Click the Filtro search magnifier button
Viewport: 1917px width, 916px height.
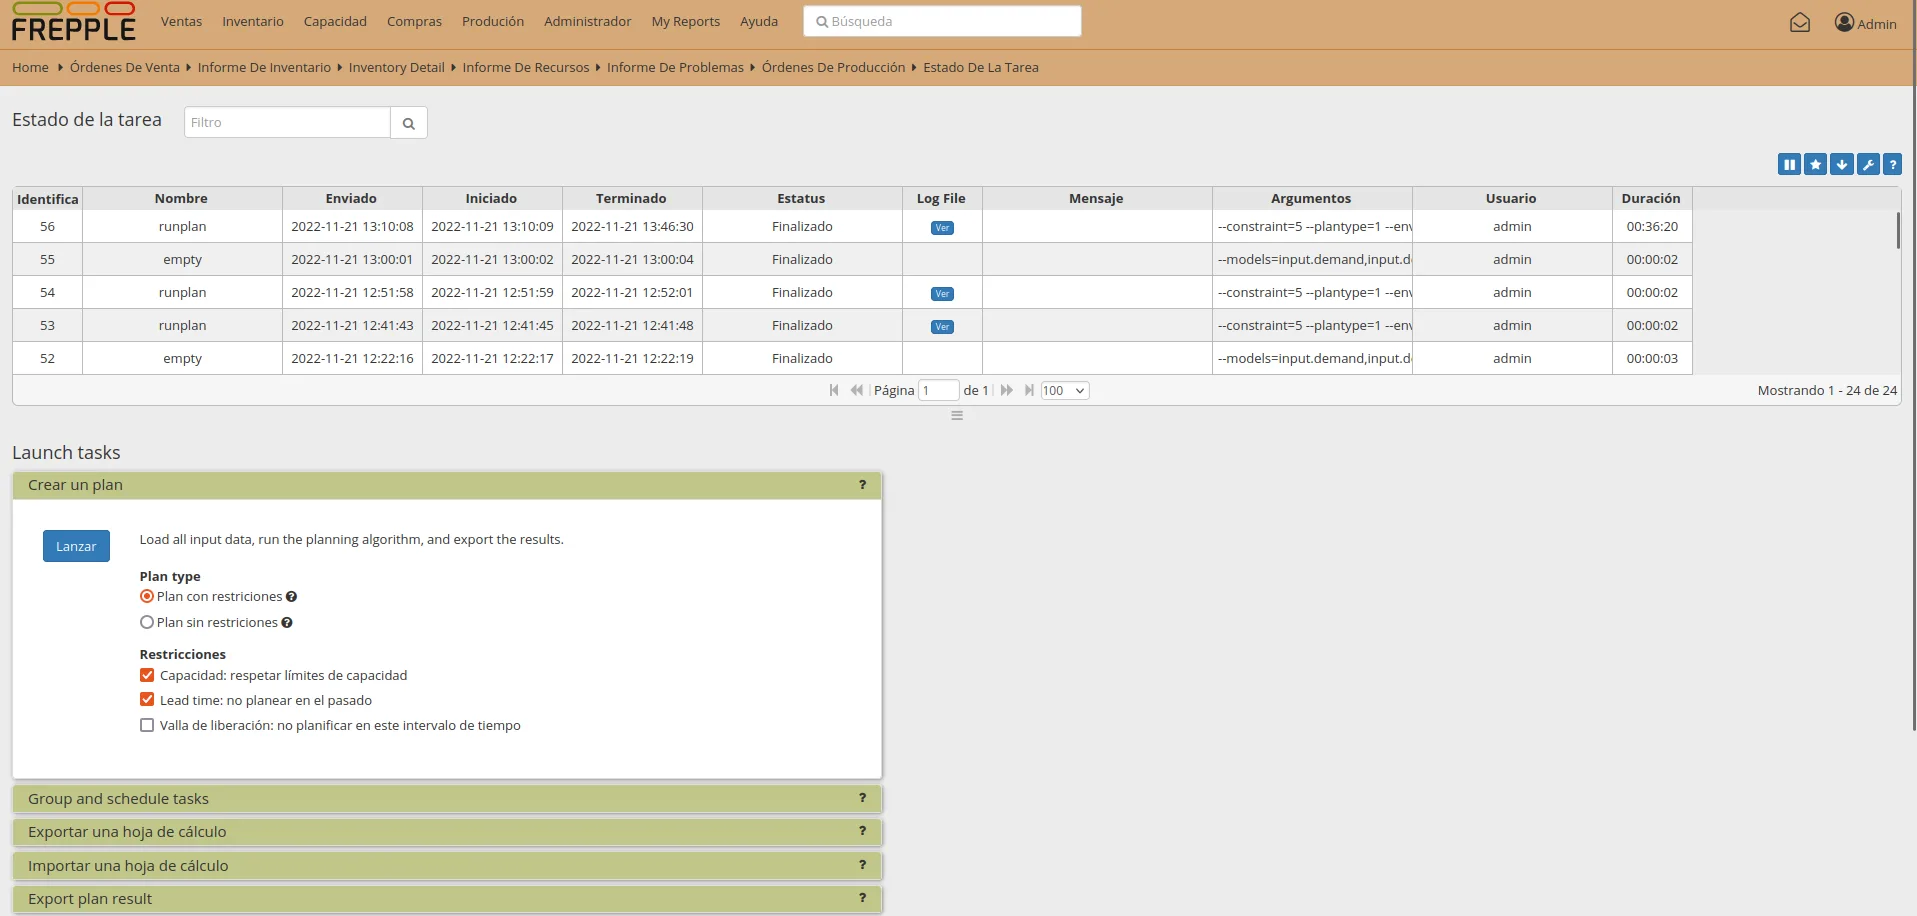[x=408, y=123]
